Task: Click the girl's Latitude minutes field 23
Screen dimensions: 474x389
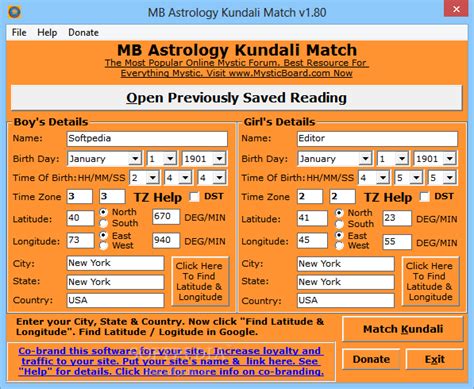Action: click(x=397, y=218)
